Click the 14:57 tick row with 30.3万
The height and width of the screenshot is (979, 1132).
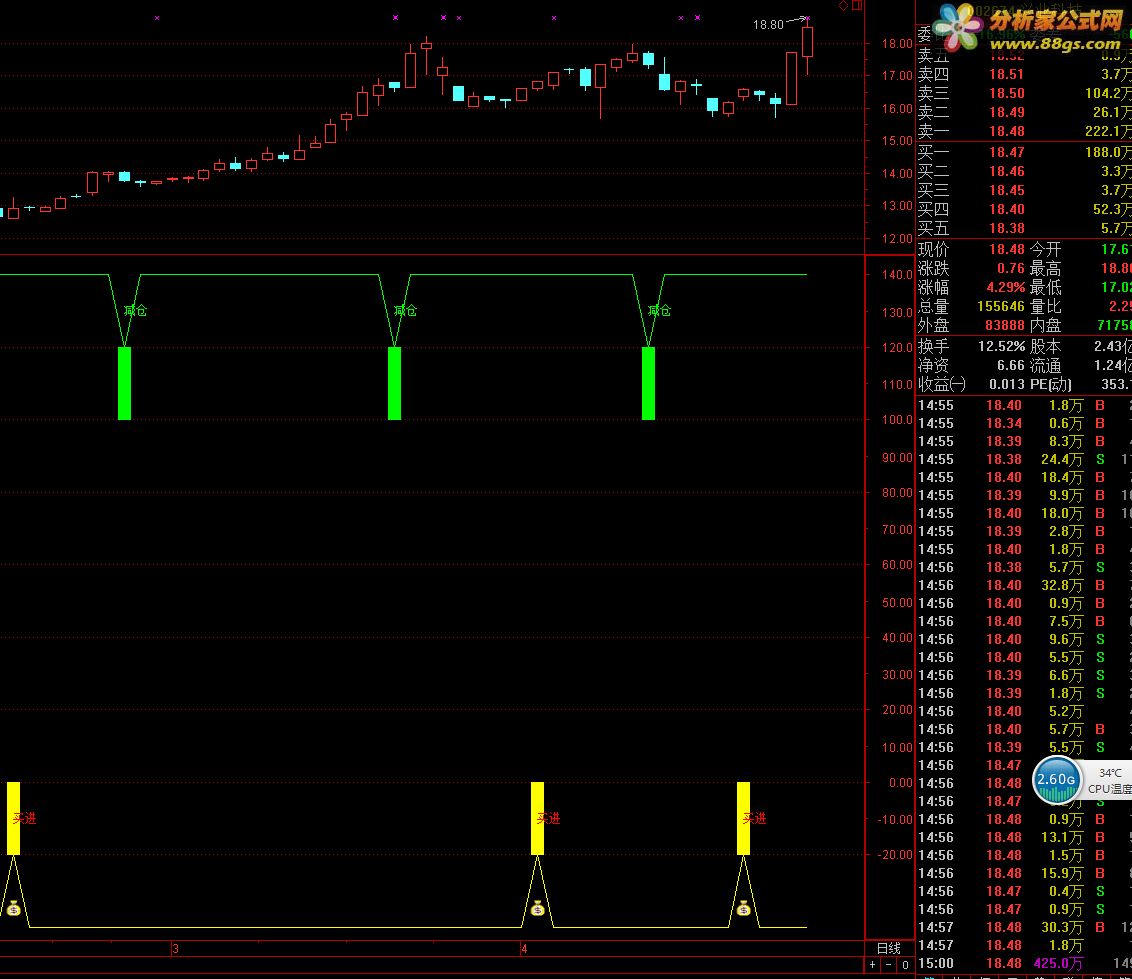(x=1024, y=927)
